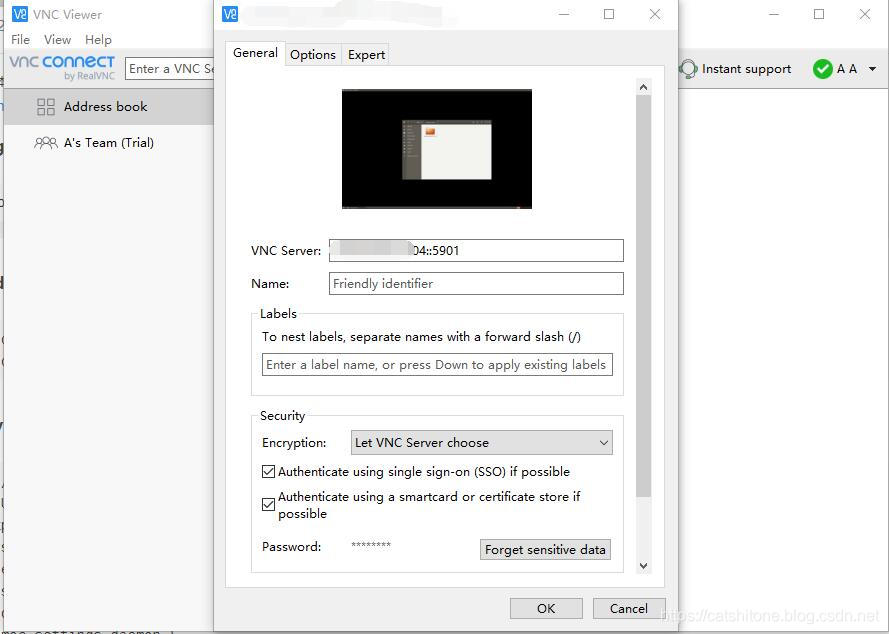Click the saved Password asterisks

(x=371, y=546)
